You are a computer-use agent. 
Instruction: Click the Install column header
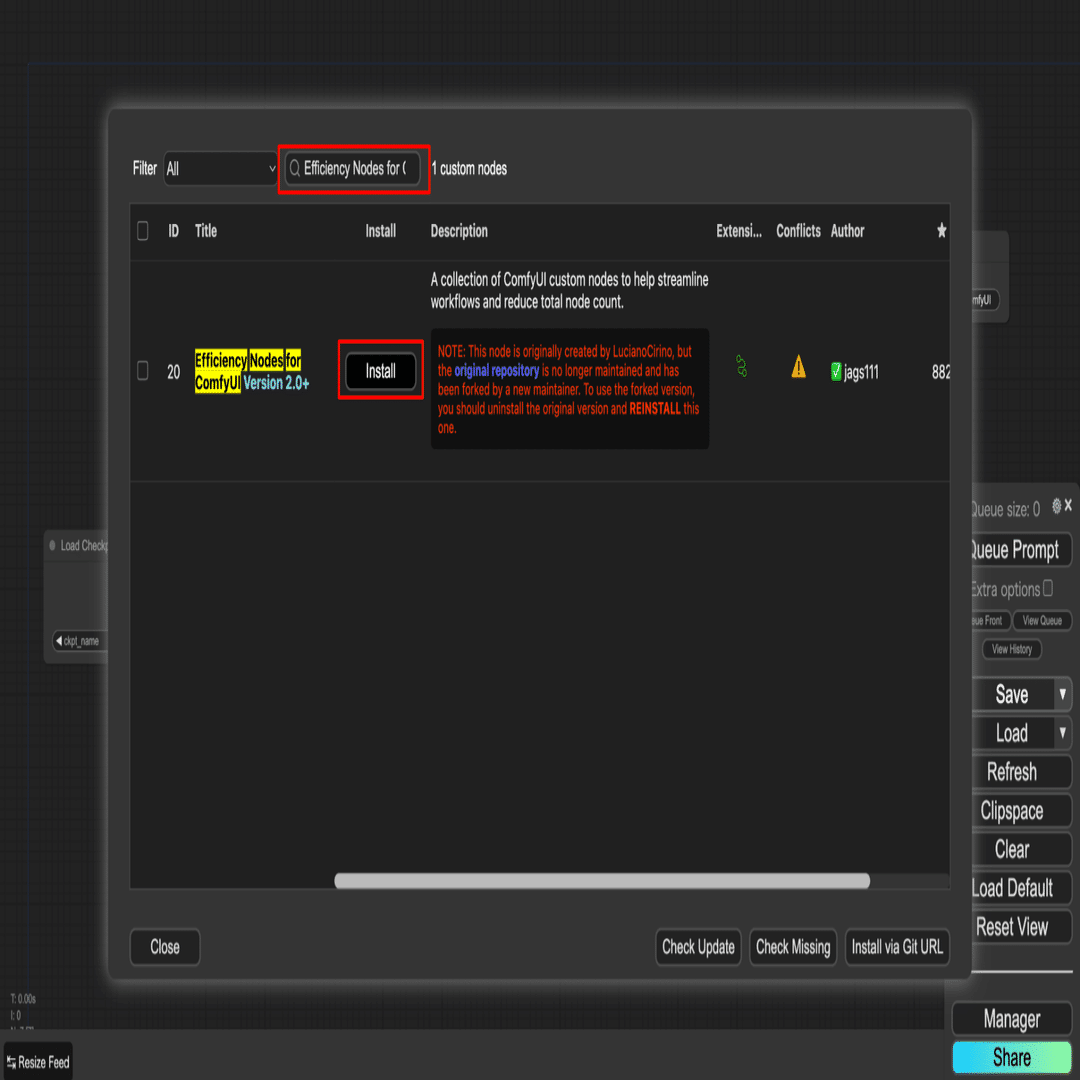[380, 231]
